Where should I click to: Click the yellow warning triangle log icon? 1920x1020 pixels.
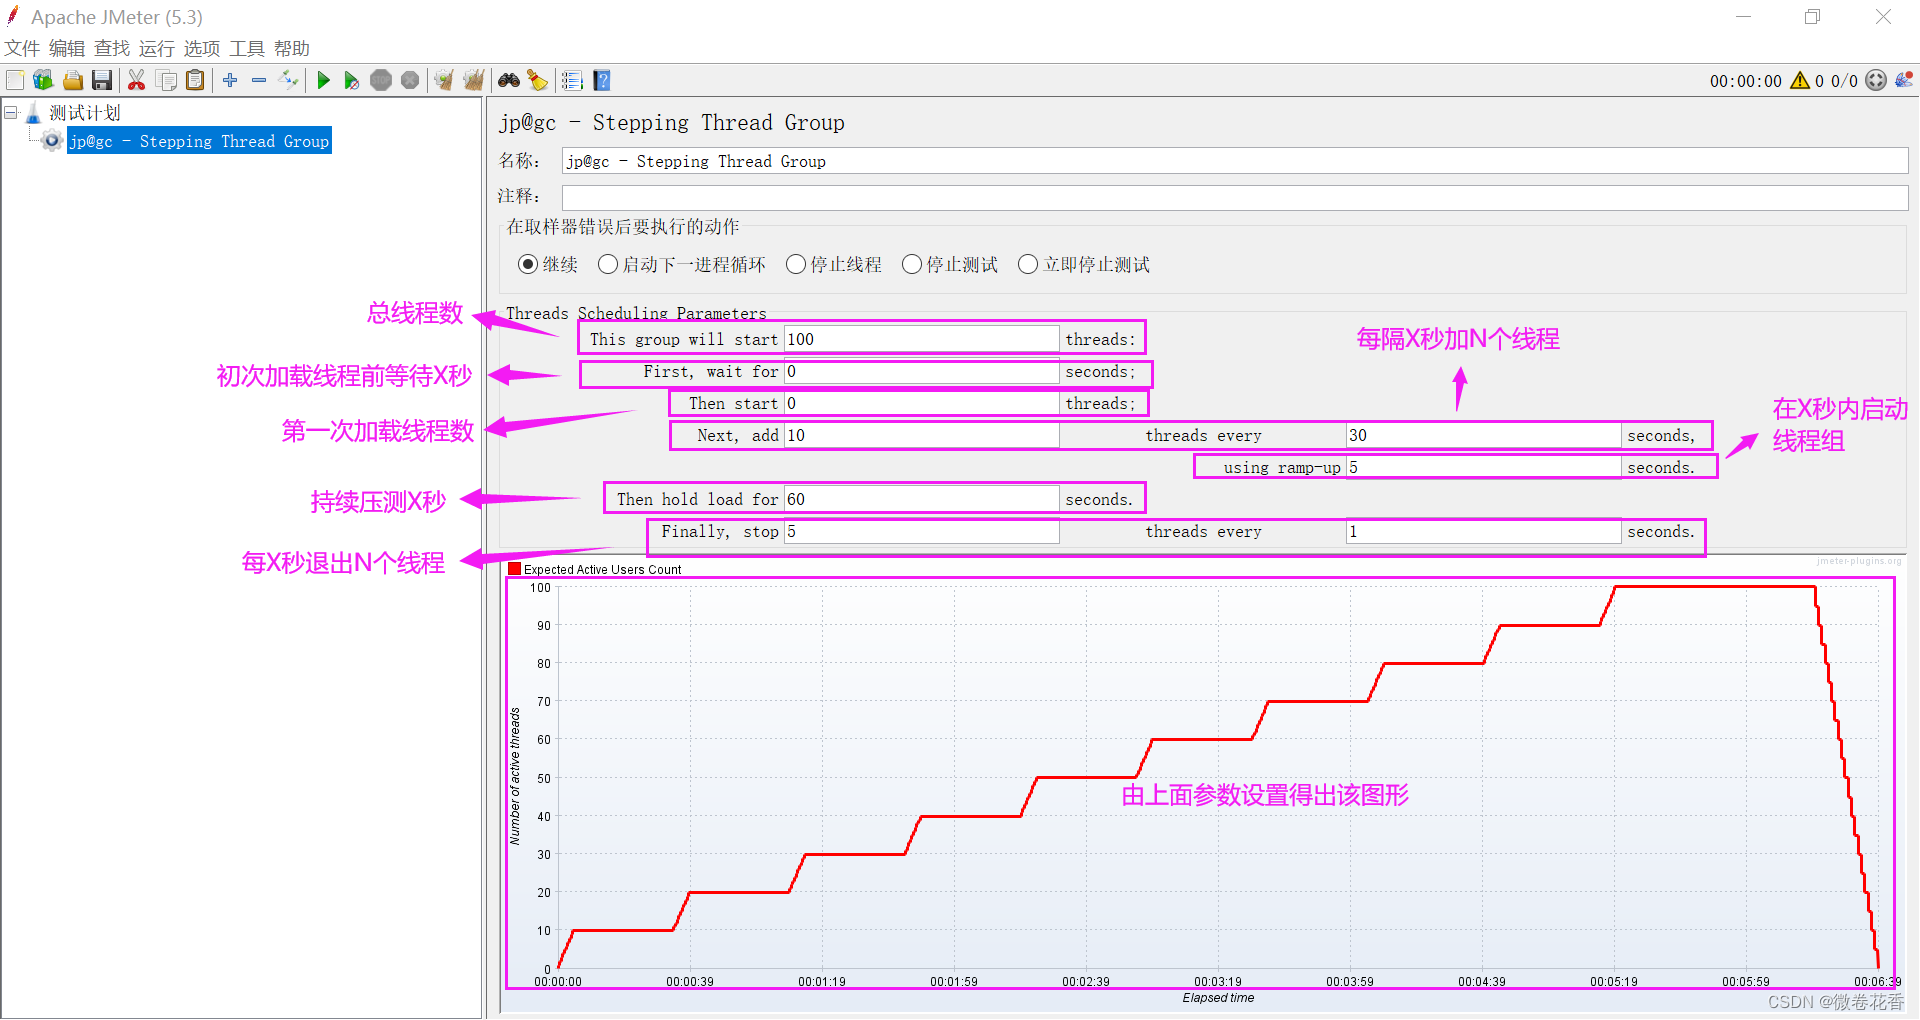1800,80
